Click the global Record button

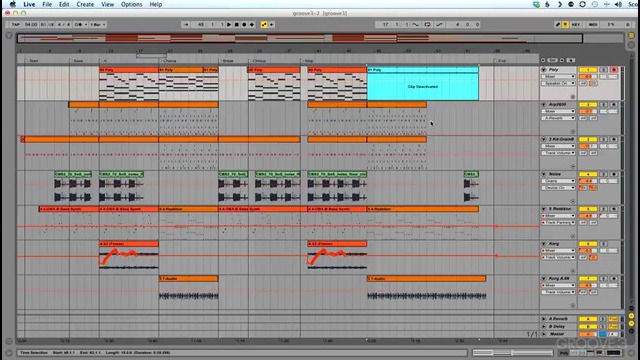pyautogui.click(x=244, y=24)
